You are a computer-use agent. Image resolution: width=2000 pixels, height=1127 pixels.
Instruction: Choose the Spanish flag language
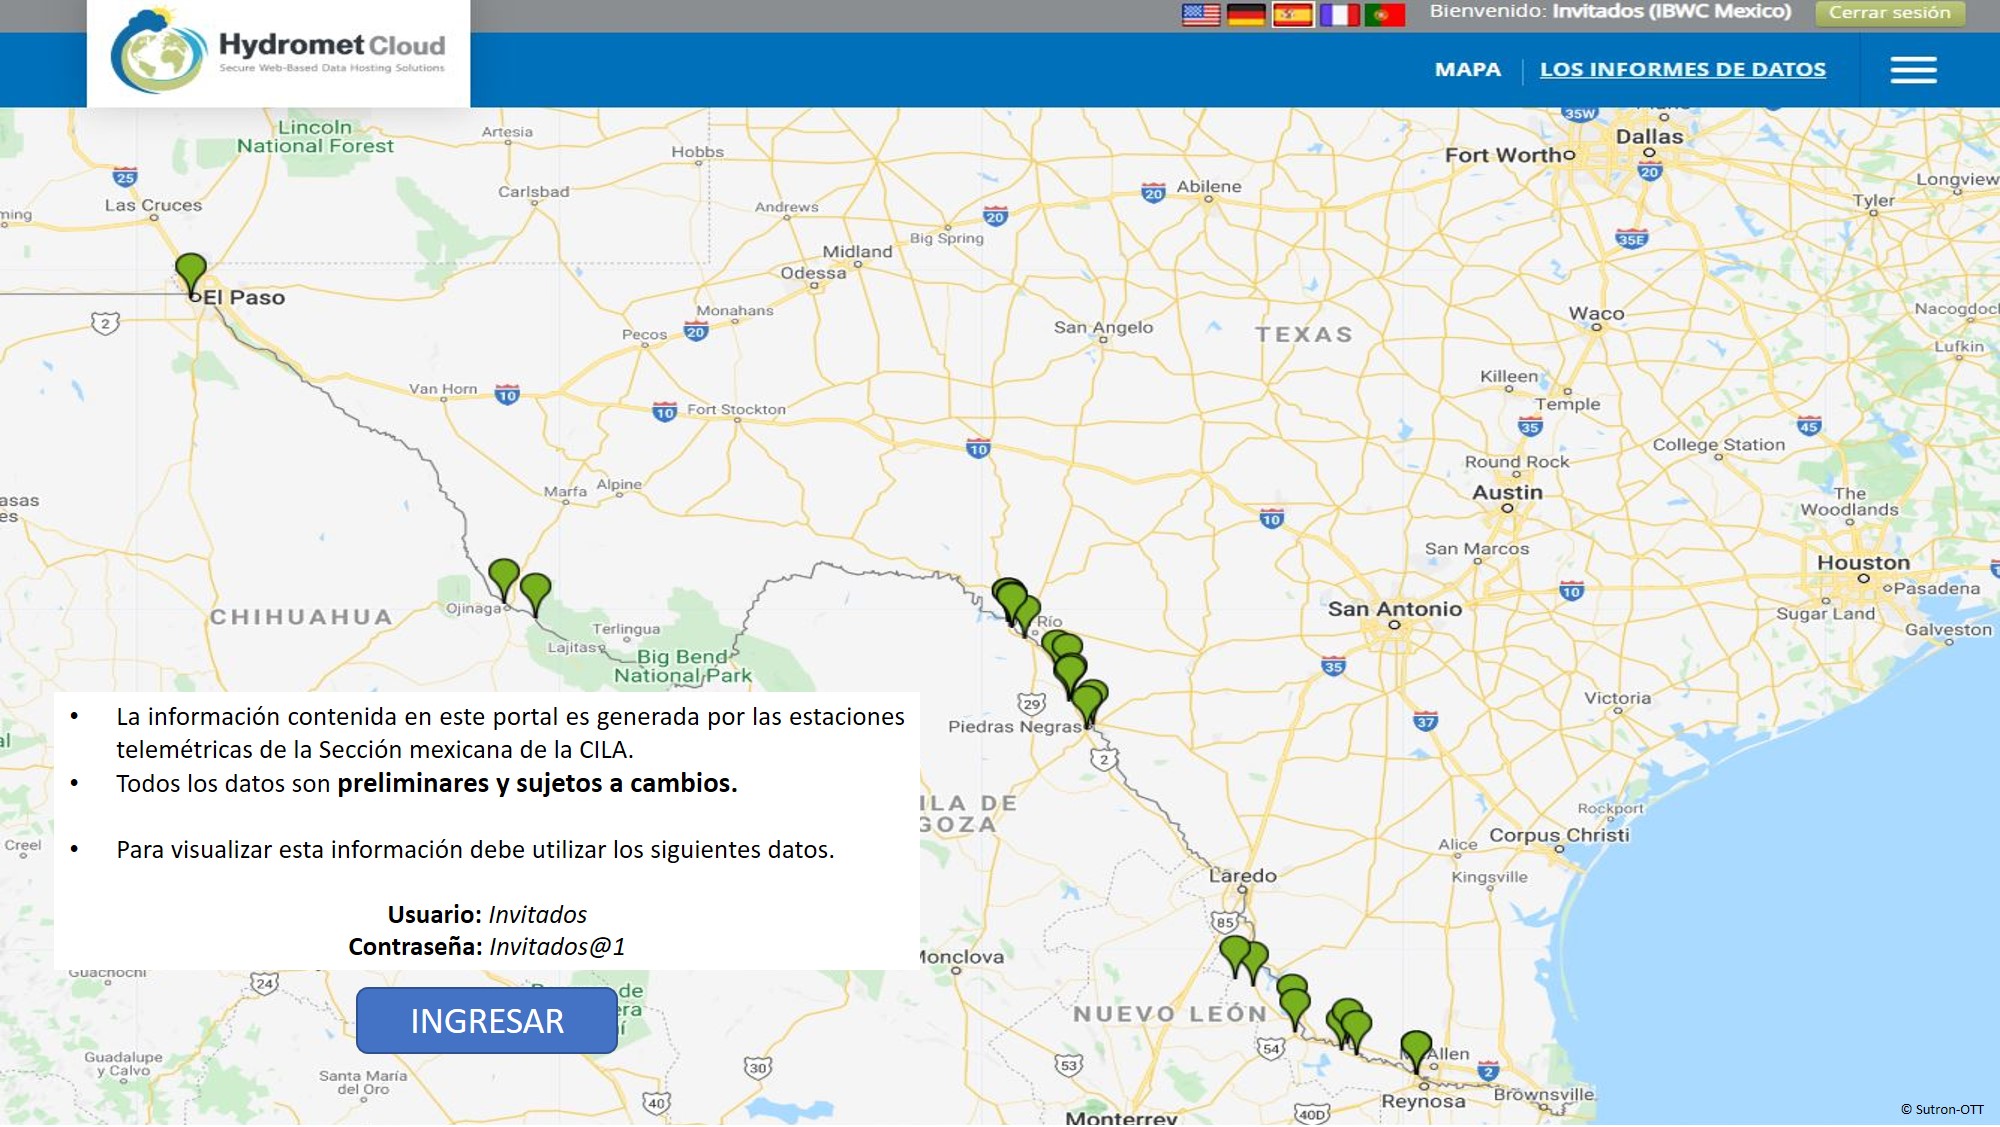[x=1292, y=14]
